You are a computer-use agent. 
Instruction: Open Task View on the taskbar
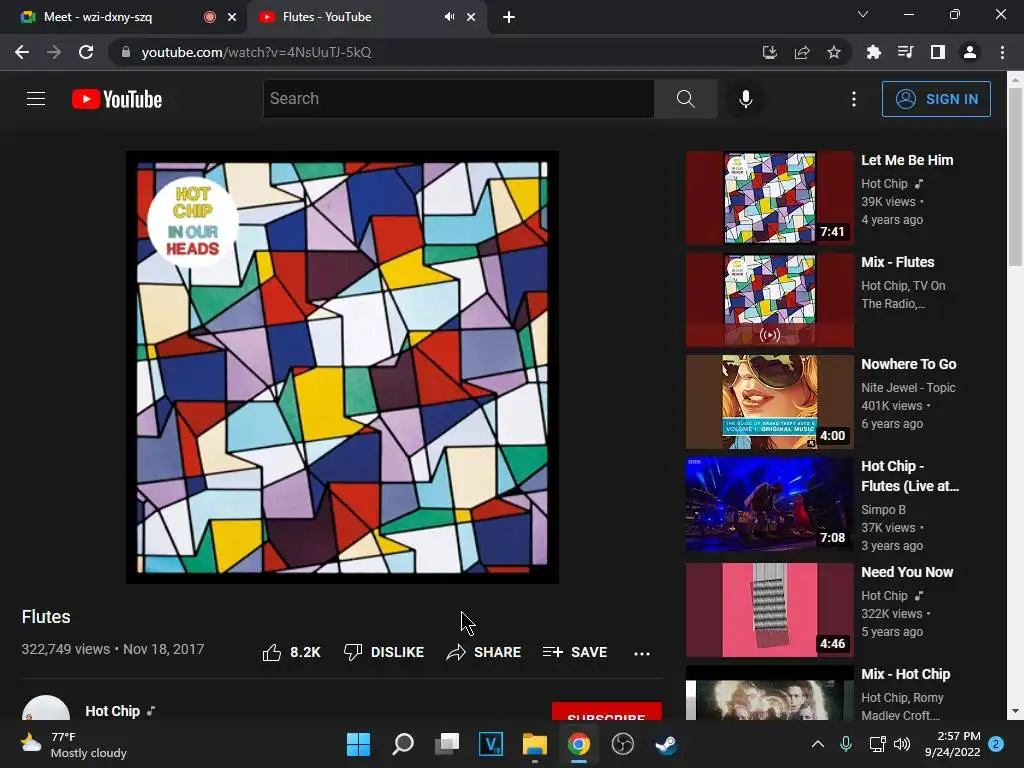pos(447,744)
